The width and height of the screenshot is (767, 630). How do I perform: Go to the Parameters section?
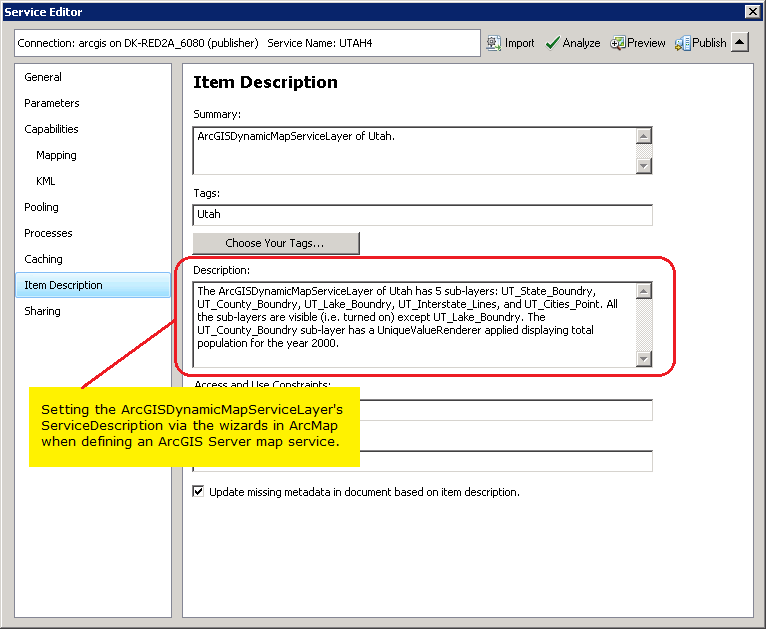52,103
